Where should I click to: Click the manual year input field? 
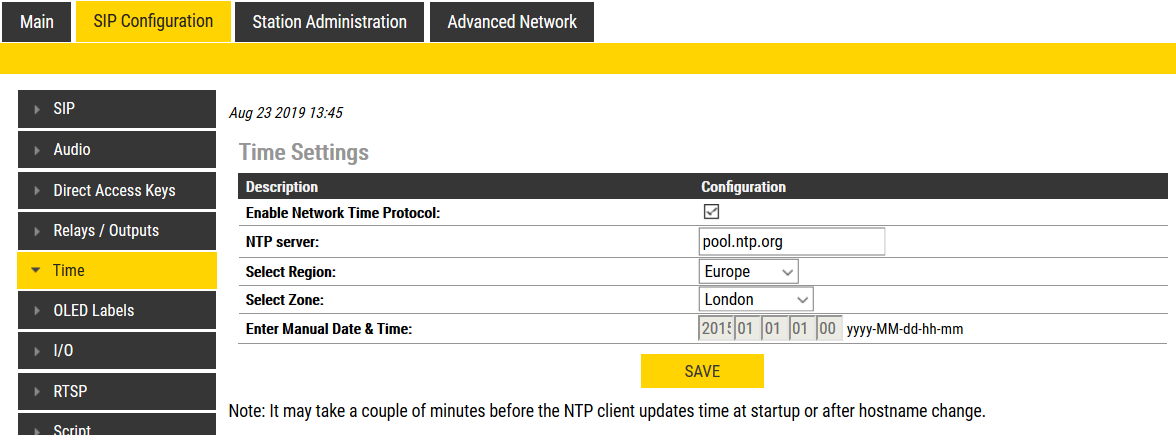pos(716,328)
